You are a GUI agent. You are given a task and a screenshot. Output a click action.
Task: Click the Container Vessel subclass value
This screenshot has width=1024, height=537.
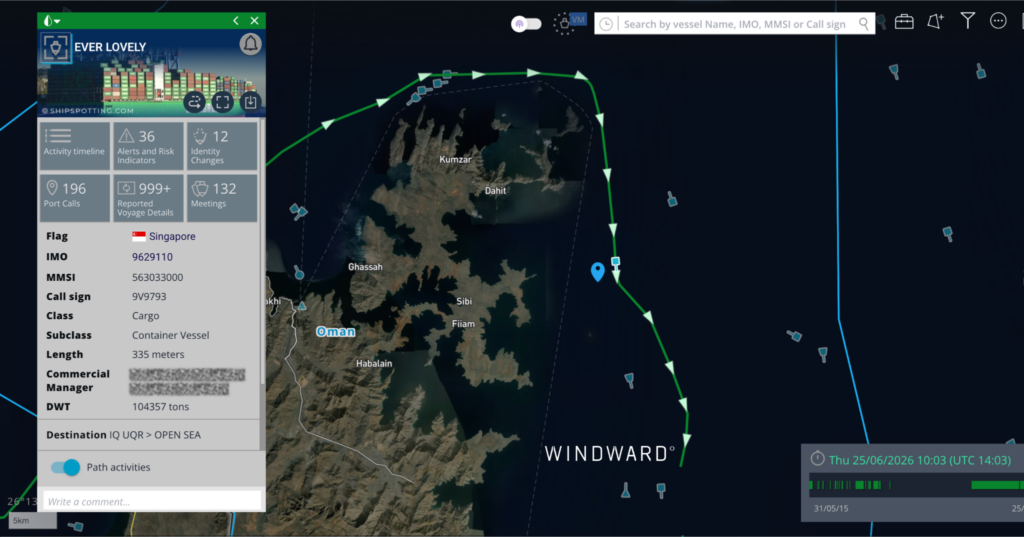click(x=170, y=335)
